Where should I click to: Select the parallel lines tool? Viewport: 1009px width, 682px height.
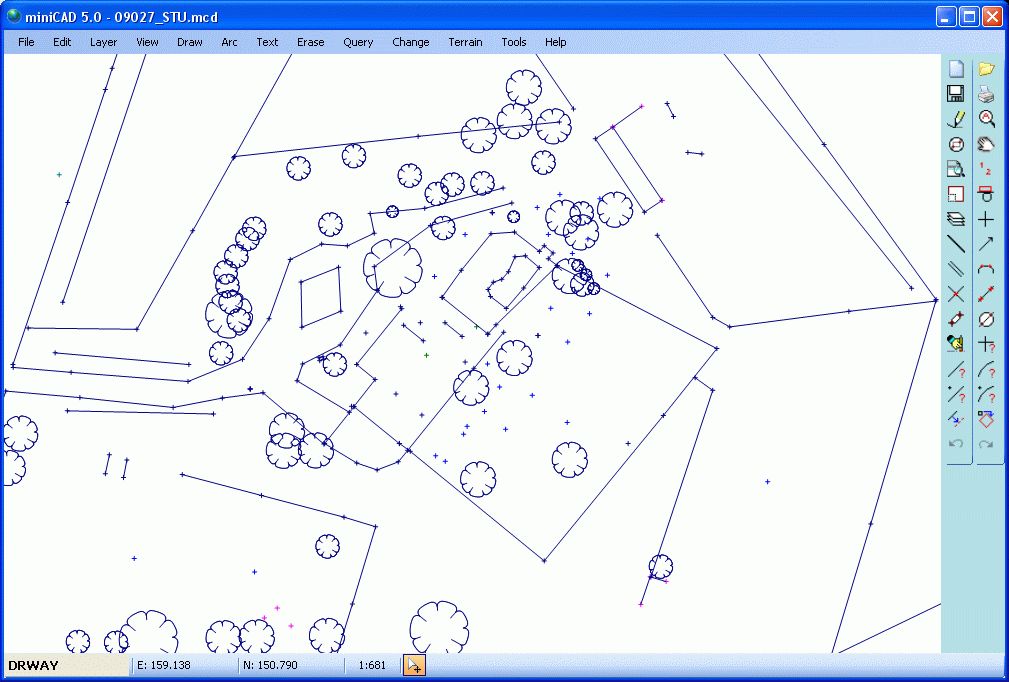tap(956, 269)
